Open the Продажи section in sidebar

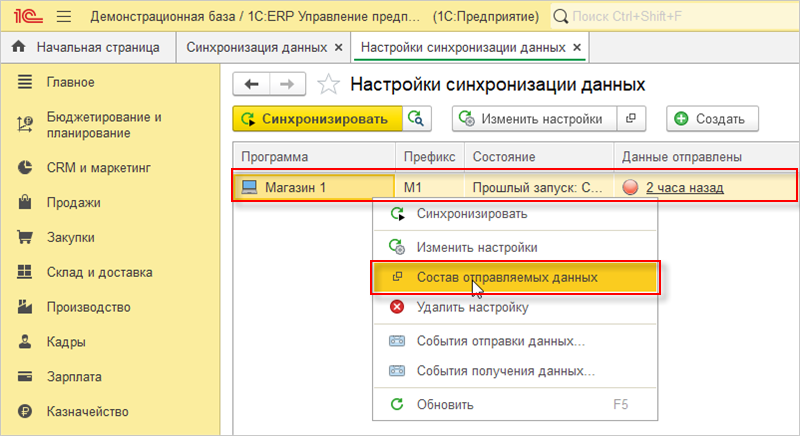74,203
